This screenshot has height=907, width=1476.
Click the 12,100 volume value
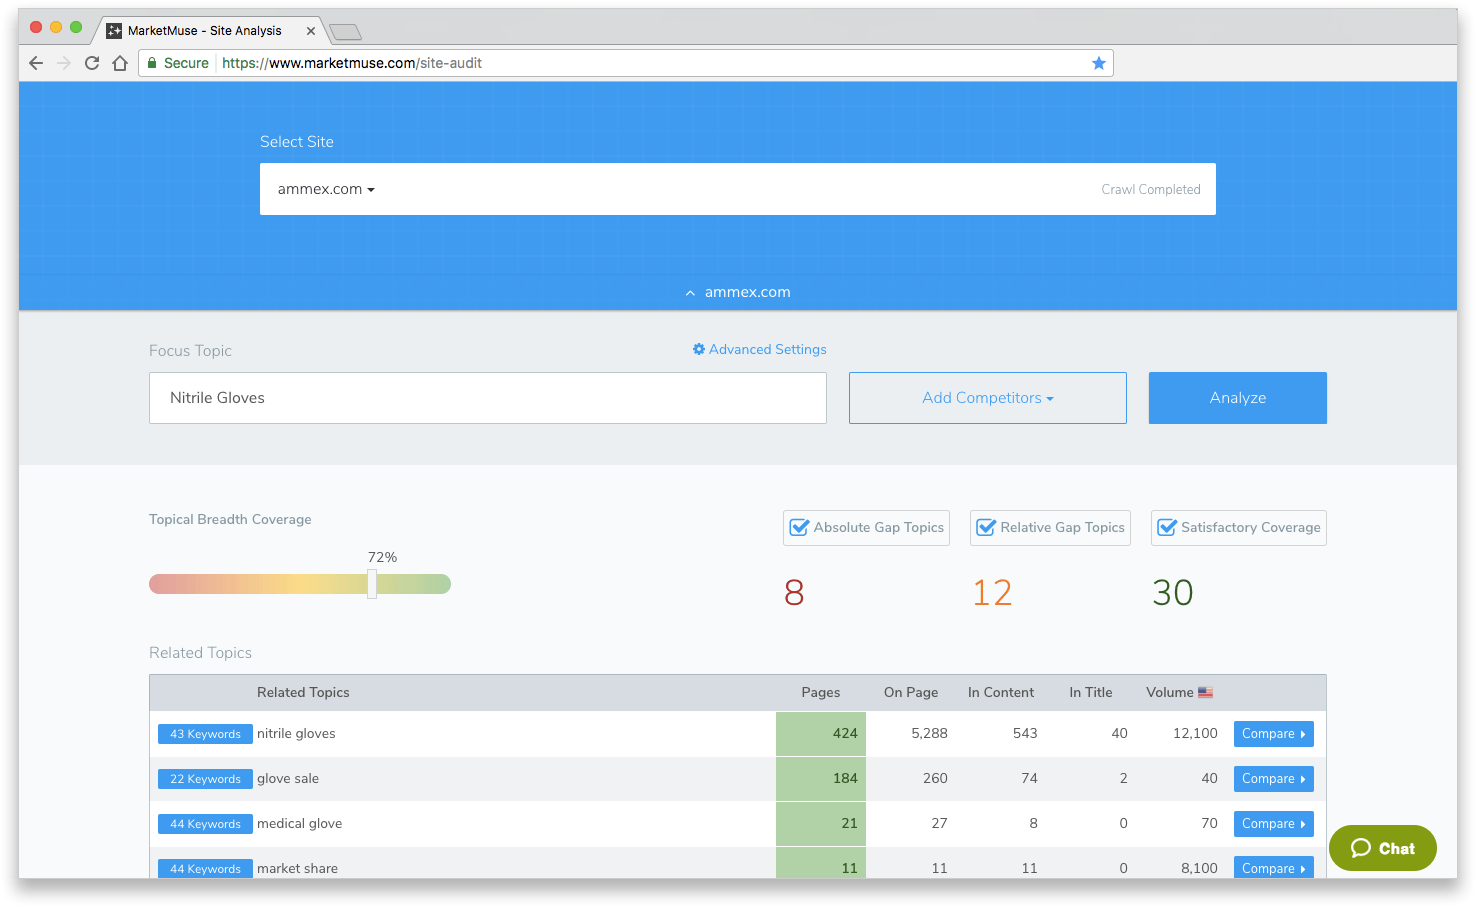pyautogui.click(x=1195, y=734)
